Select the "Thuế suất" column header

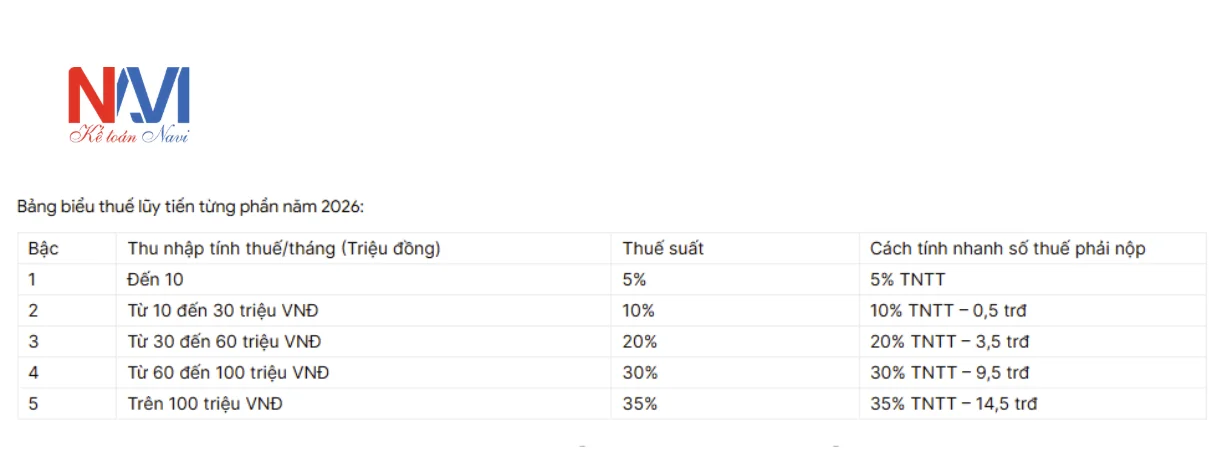tap(662, 249)
